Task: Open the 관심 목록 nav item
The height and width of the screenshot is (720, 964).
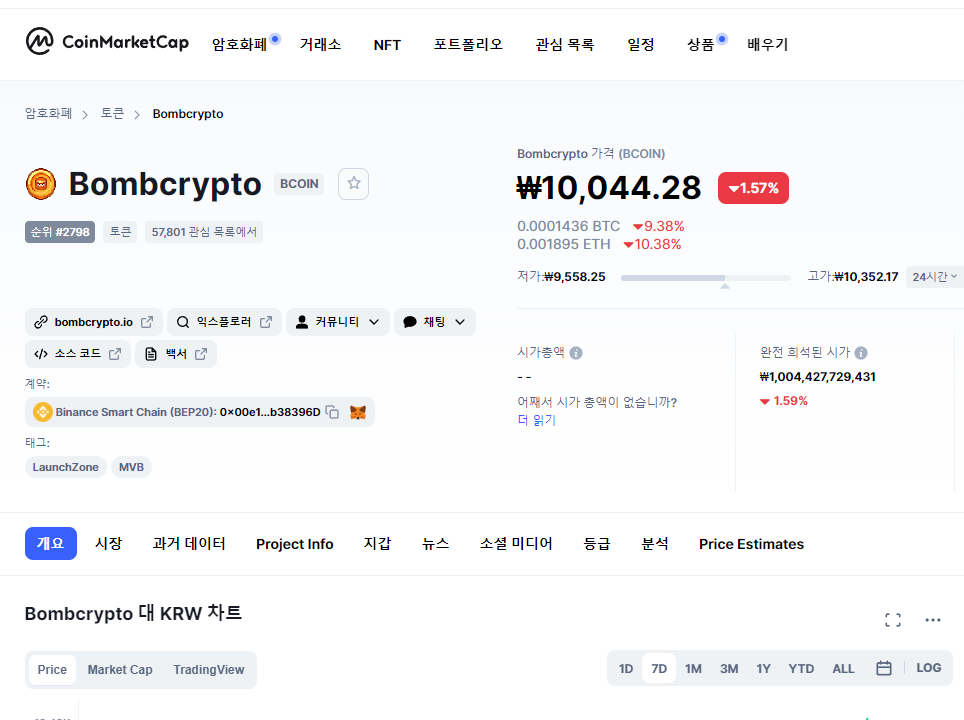Action: [564, 45]
